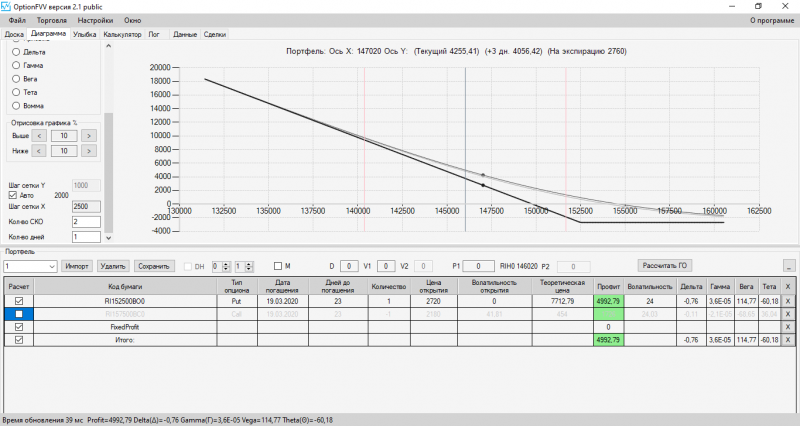The height and width of the screenshot is (426, 800).
Task: Click the right arrow next to Ниже value
Action: pos(89,151)
